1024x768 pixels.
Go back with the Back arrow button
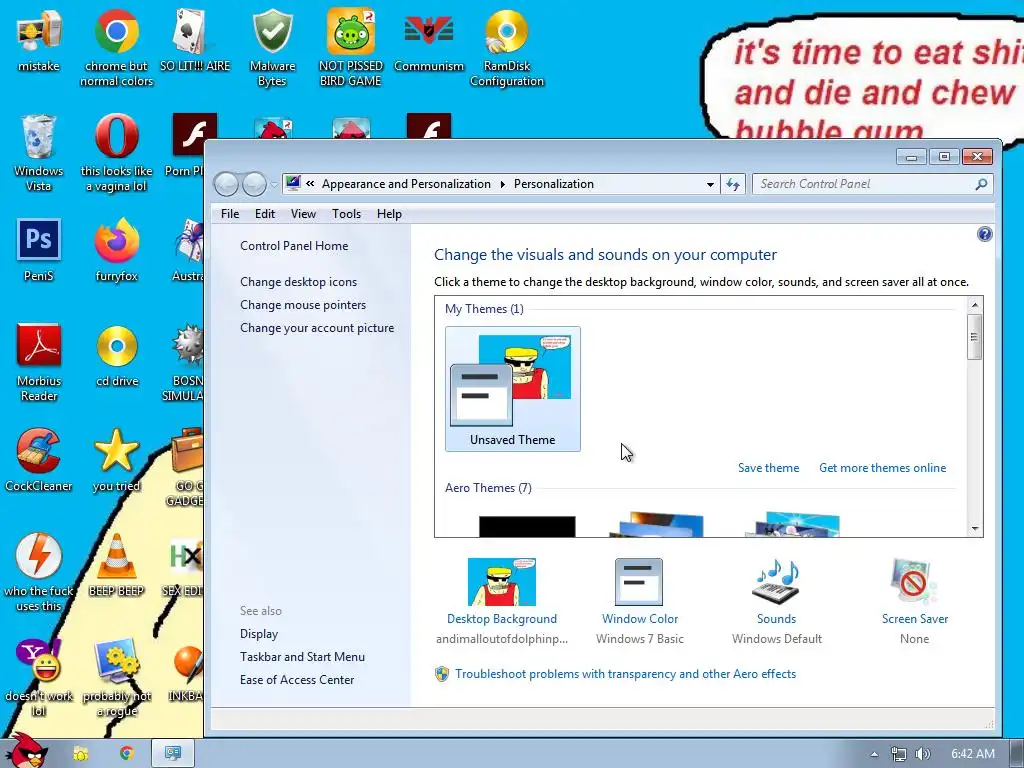226,184
